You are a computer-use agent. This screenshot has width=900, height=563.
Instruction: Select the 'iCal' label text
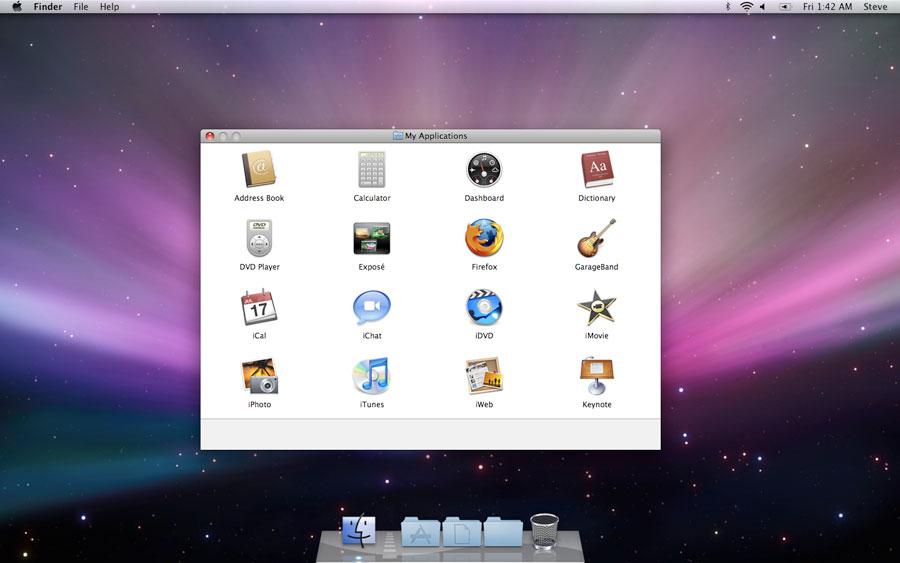click(x=259, y=336)
